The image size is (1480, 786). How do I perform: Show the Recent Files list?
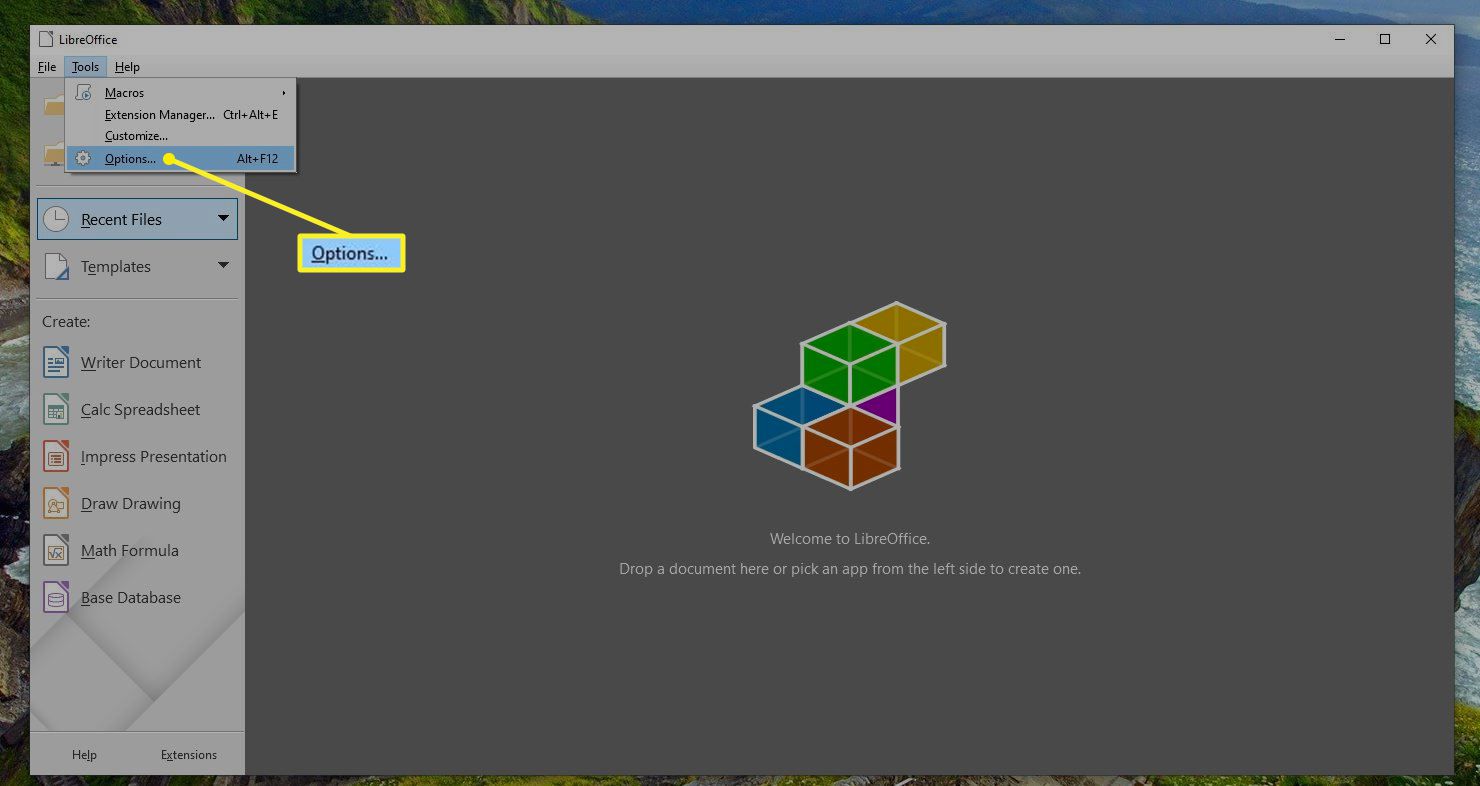coord(137,219)
